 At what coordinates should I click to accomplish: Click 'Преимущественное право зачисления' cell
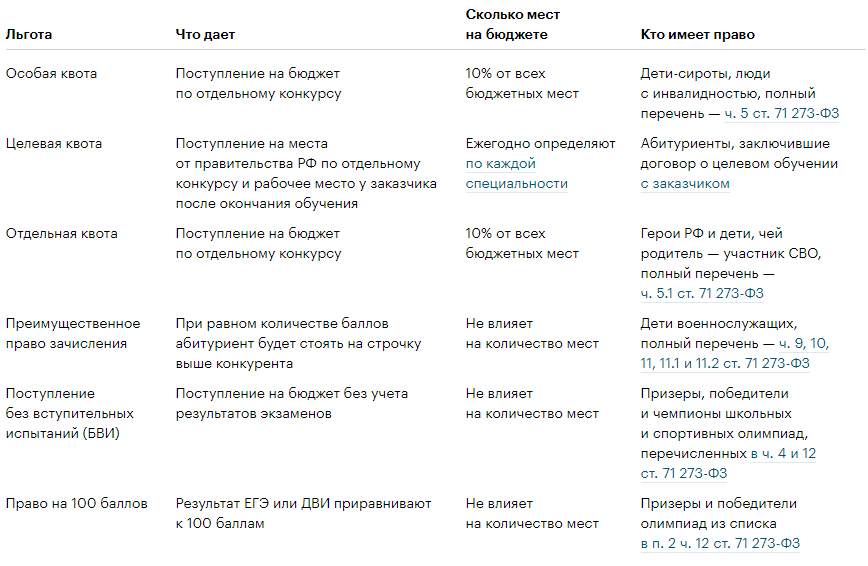[x=73, y=333]
